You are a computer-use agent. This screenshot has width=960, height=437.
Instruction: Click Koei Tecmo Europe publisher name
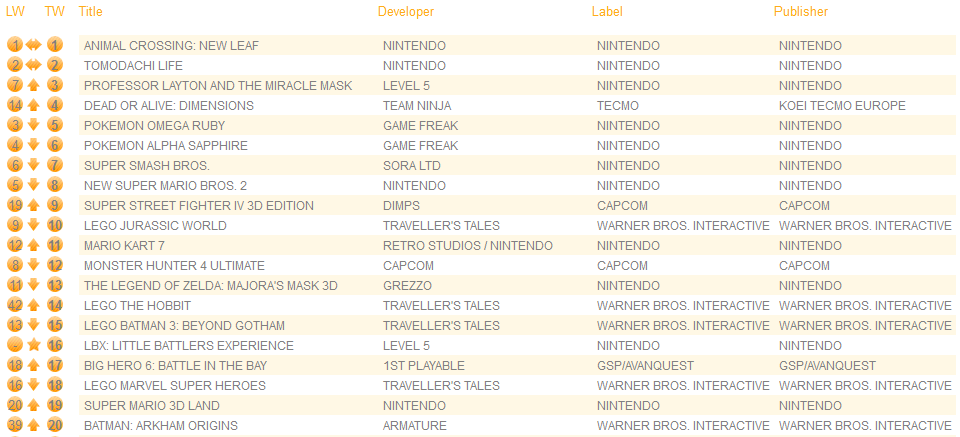842,106
